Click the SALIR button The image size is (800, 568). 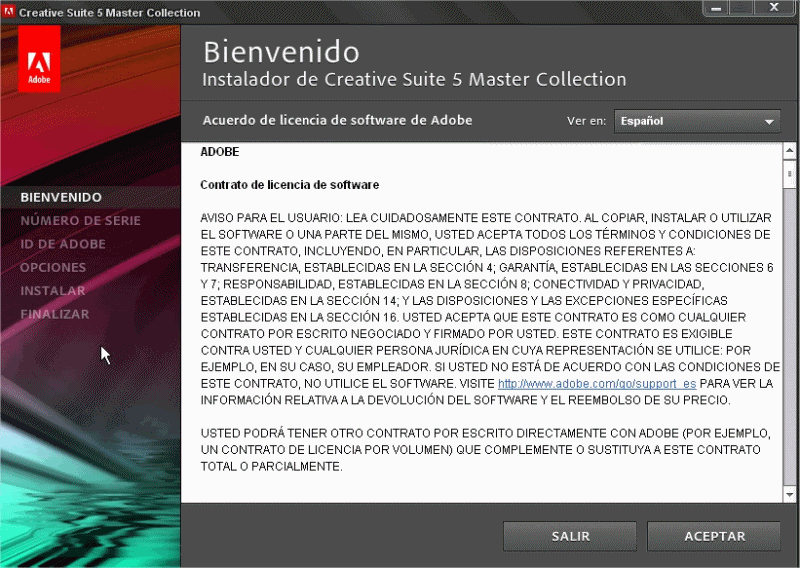tap(570, 536)
